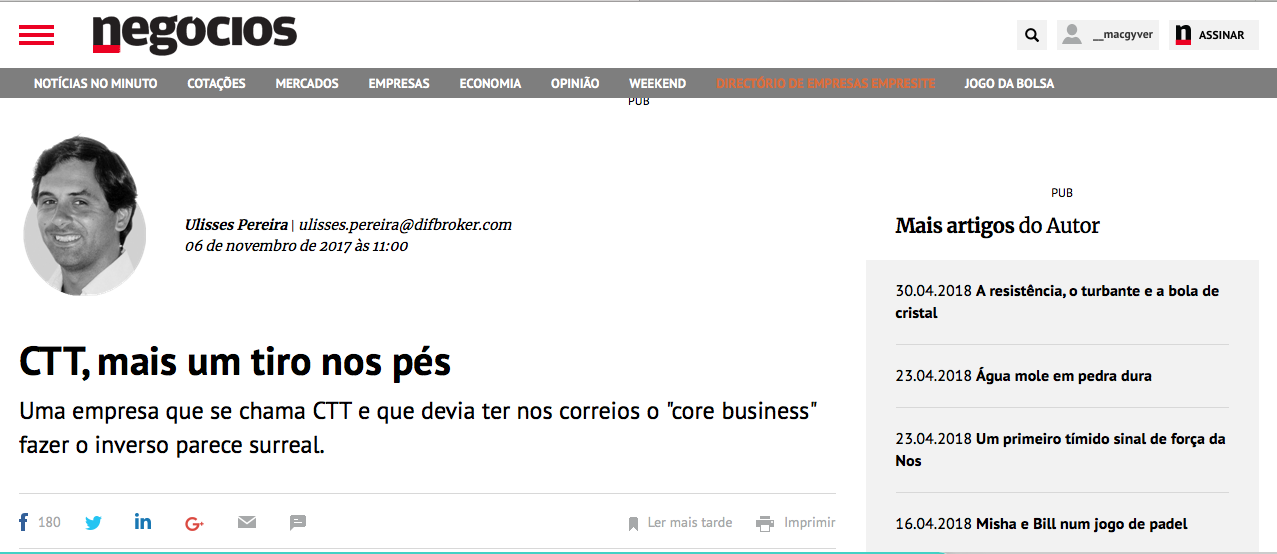This screenshot has width=1277, height=554.
Task: Share the article on Twitter
Action: (93, 522)
